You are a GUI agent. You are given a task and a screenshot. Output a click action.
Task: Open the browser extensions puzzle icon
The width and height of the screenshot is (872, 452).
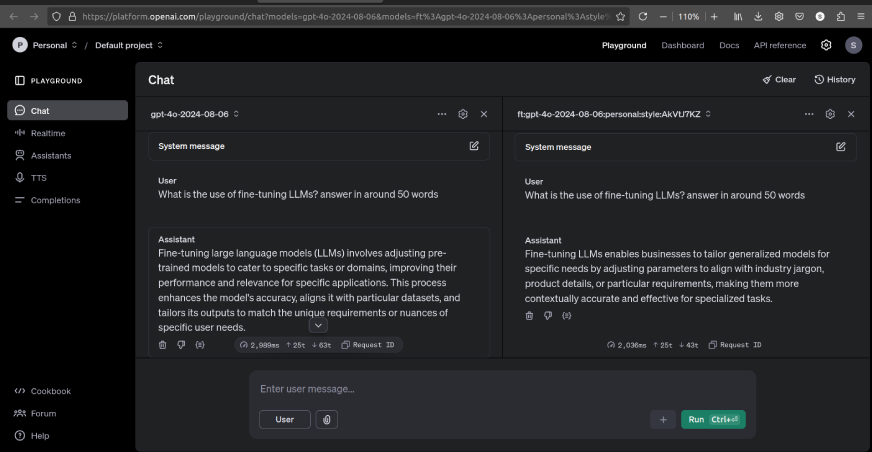coord(840,17)
